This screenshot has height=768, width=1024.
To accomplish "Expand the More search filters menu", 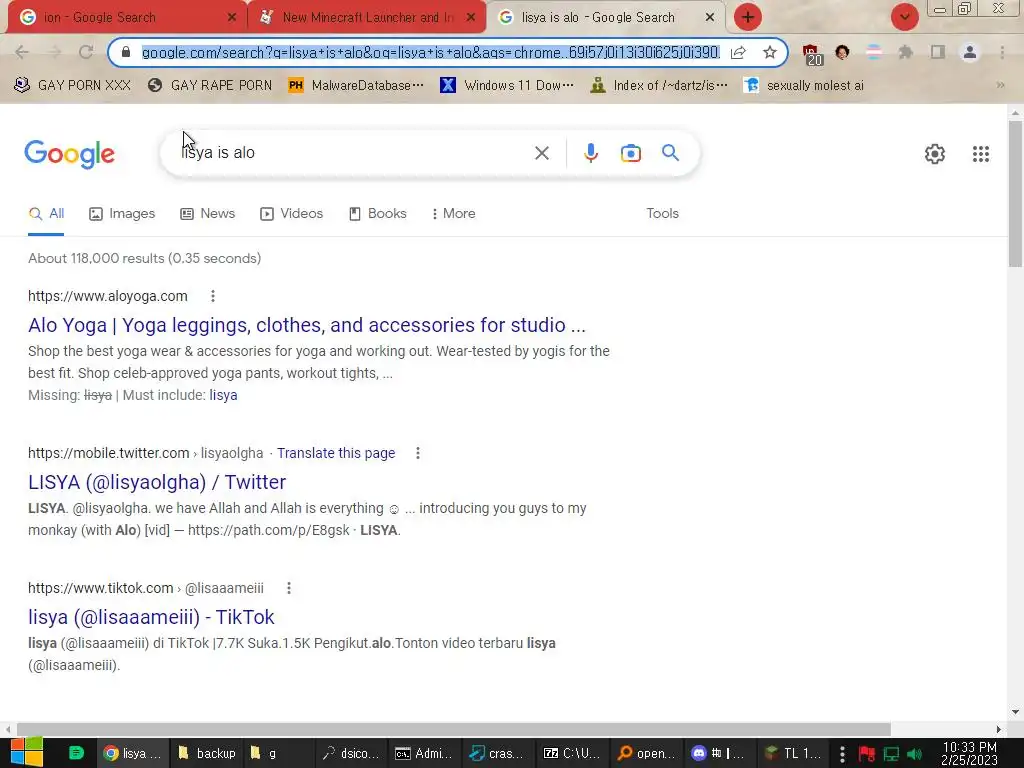I will click(x=453, y=214).
